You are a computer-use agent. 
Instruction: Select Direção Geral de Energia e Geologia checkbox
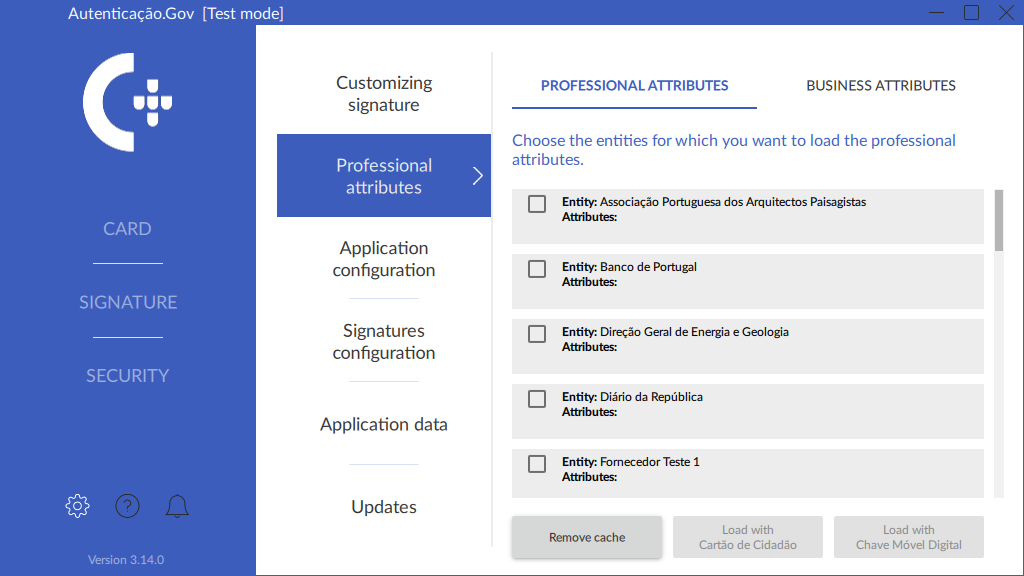click(x=537, y=334)
